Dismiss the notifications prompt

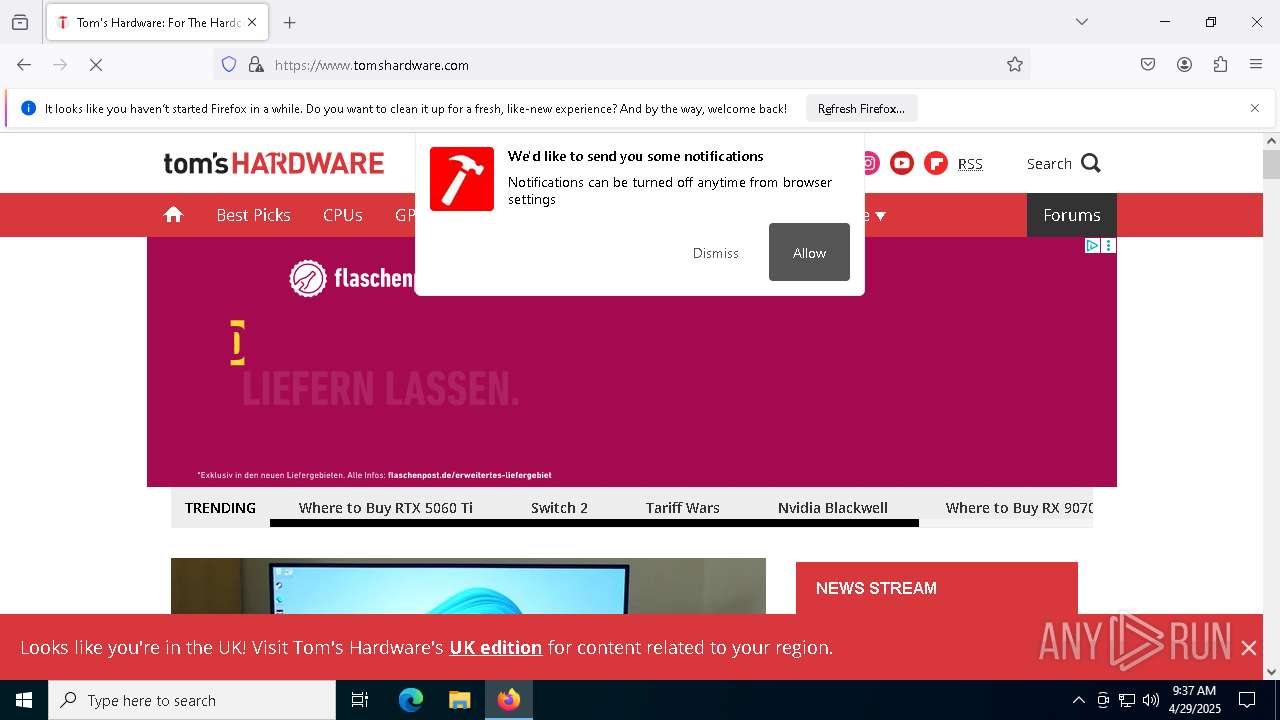(716, 253)
